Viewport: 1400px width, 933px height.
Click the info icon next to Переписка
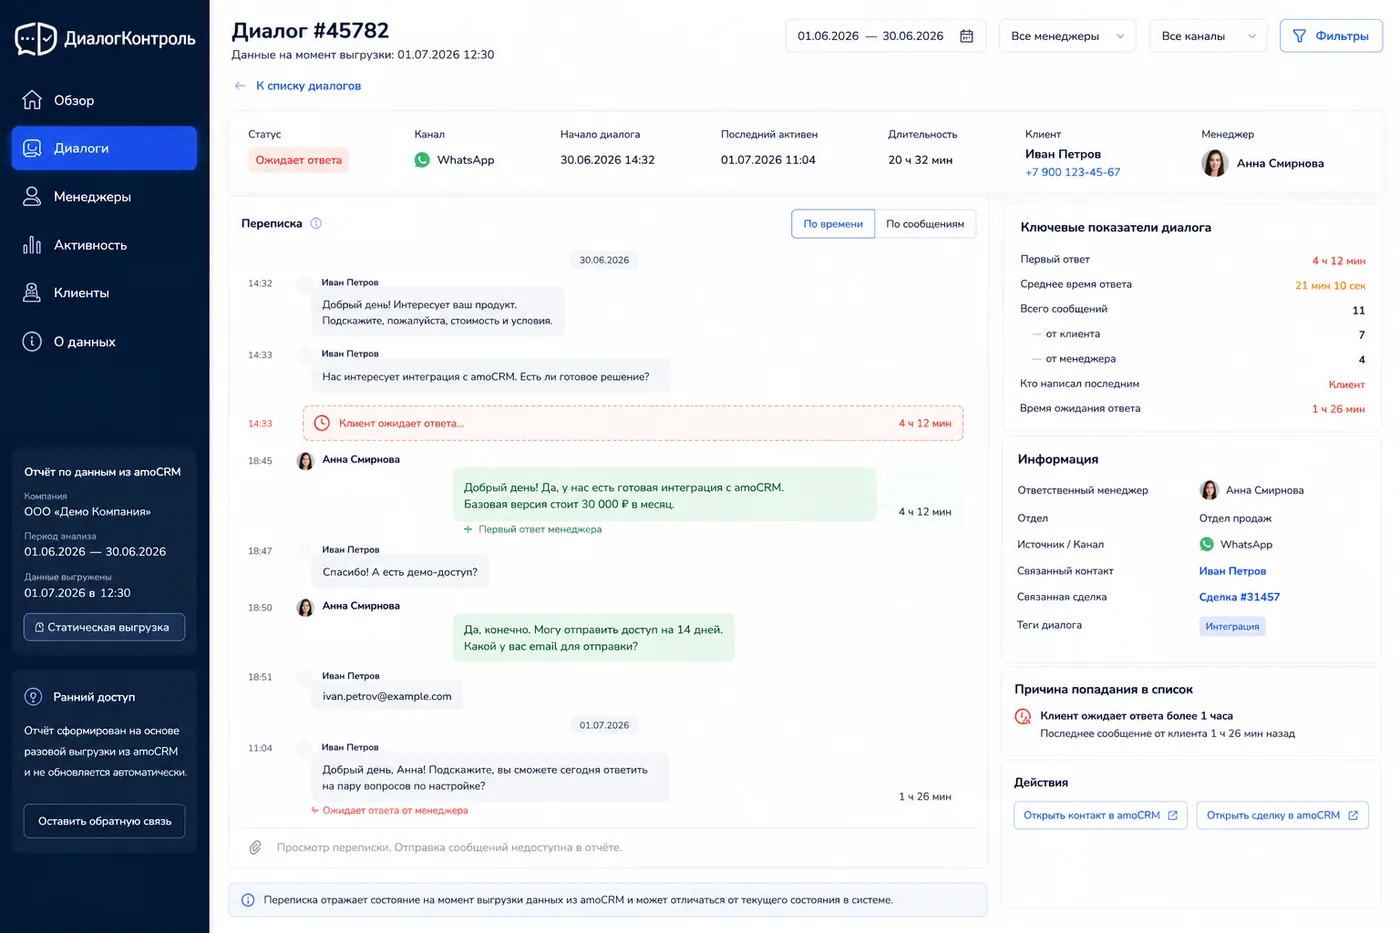[316, 224]
